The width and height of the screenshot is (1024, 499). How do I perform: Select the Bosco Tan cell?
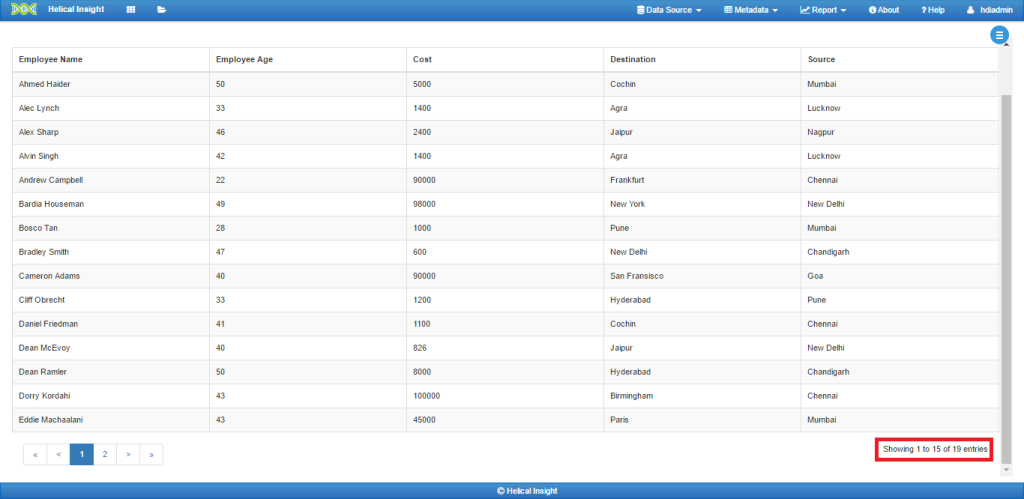[111, 228]
